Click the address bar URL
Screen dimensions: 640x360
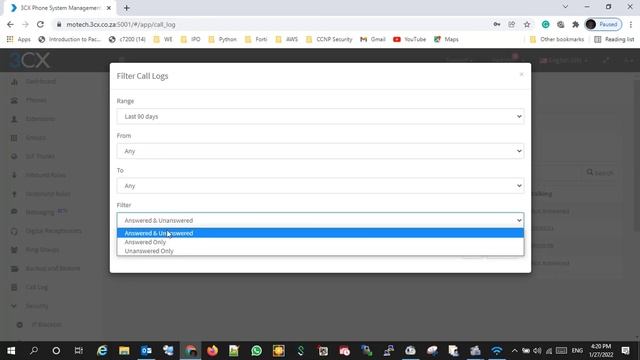tap(121, 24)
